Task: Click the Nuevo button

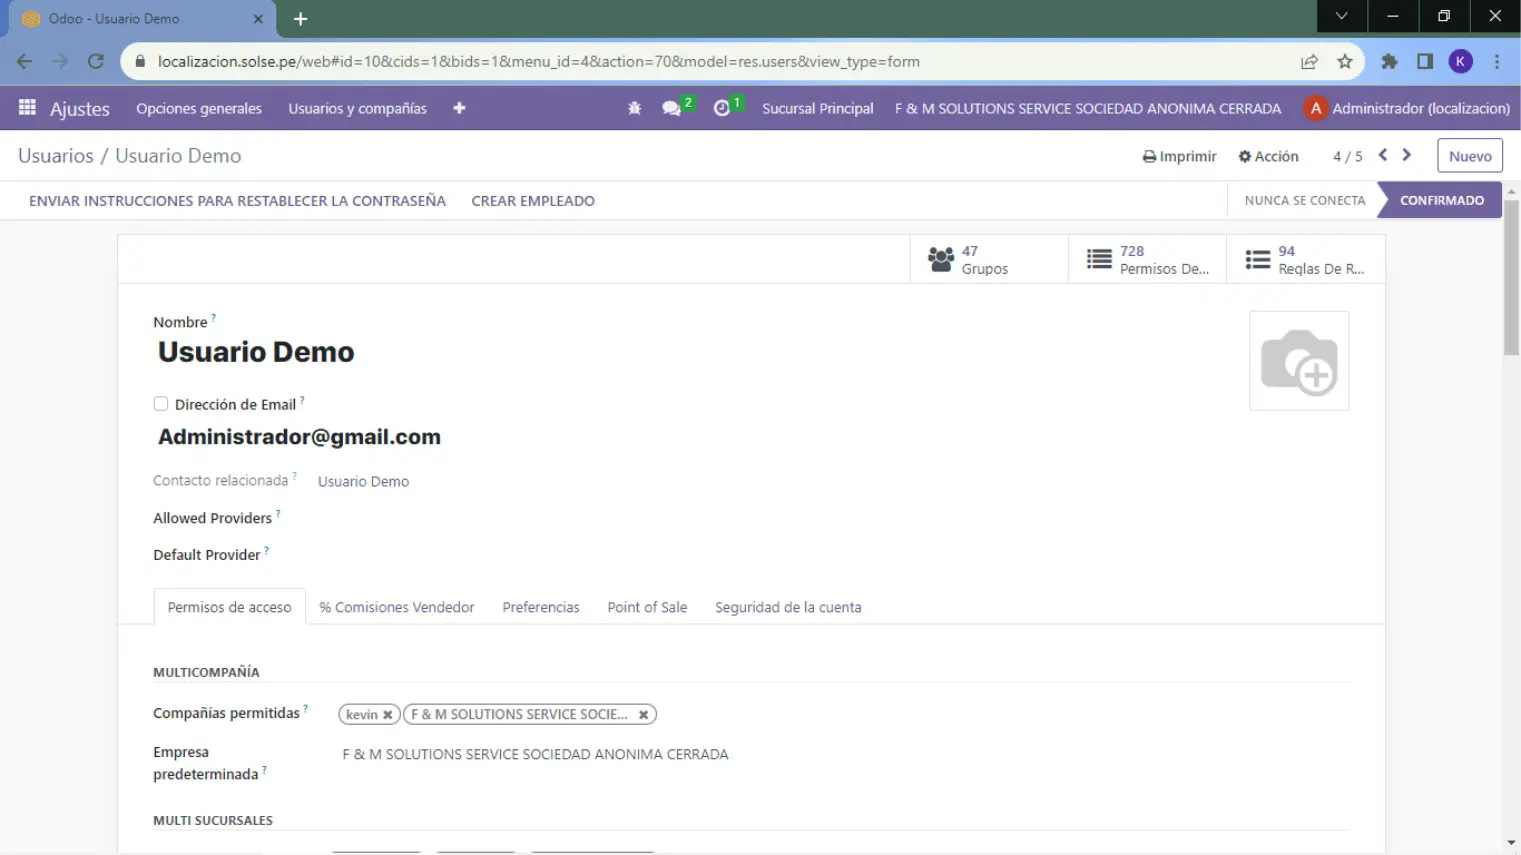Action: pyautogui.click(x=1469, y=156)
